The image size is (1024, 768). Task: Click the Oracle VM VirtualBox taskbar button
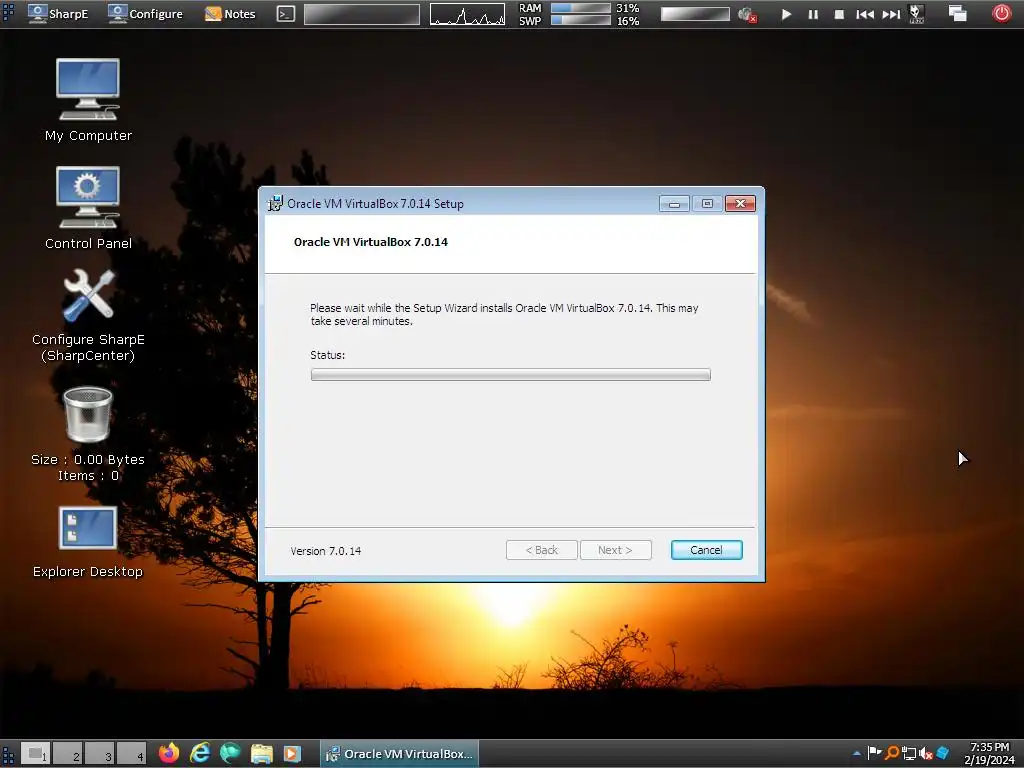pyautogui.click(x=400, y=754)
